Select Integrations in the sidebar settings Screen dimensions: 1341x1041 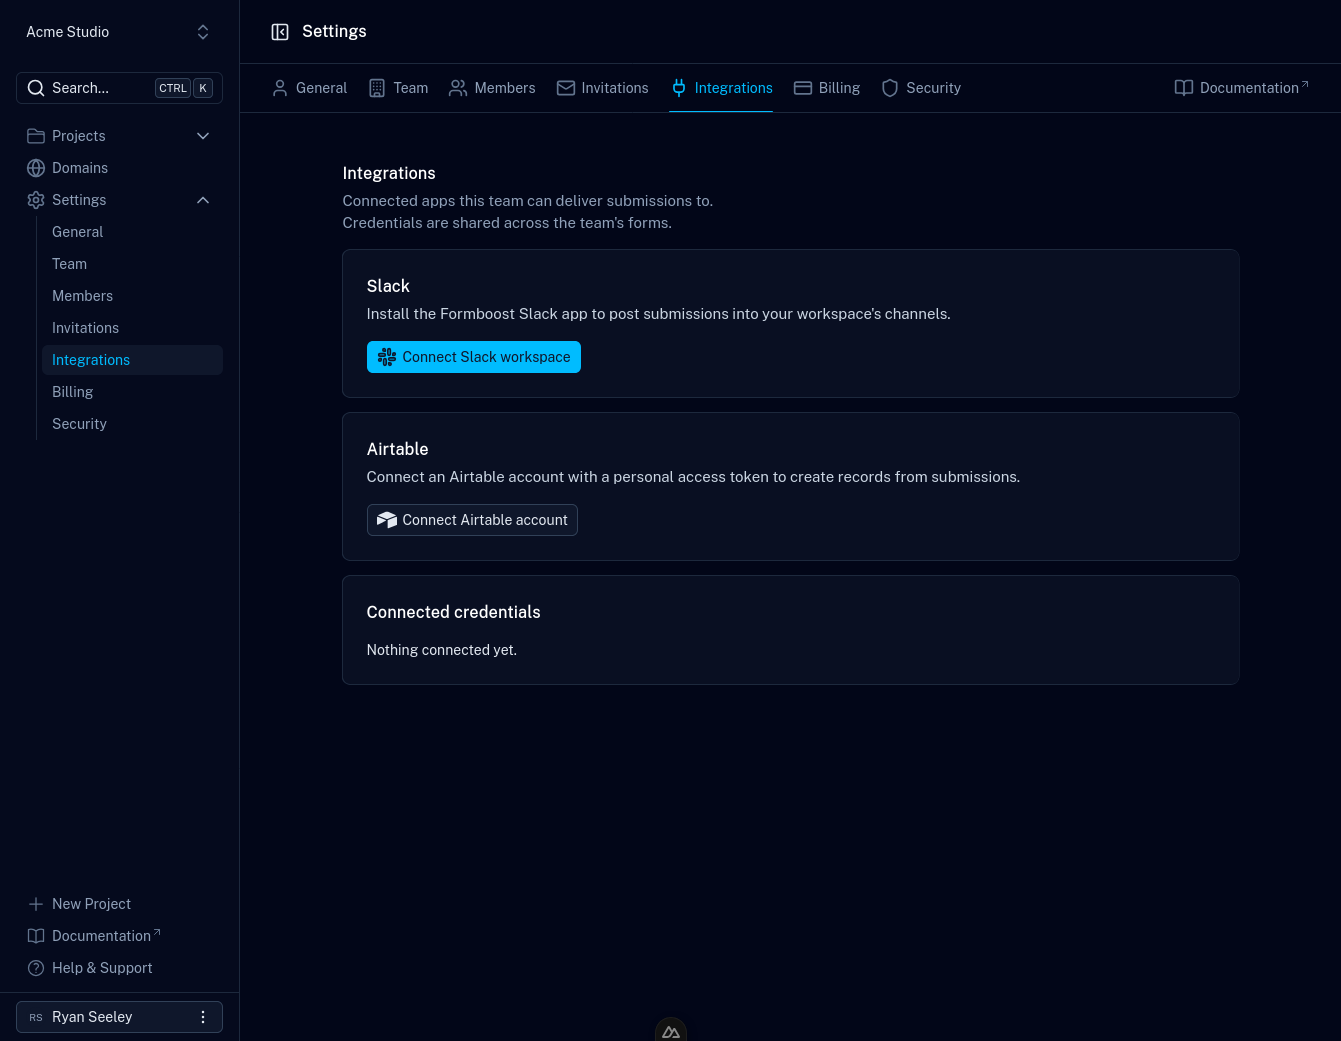(x=132, y=360)
